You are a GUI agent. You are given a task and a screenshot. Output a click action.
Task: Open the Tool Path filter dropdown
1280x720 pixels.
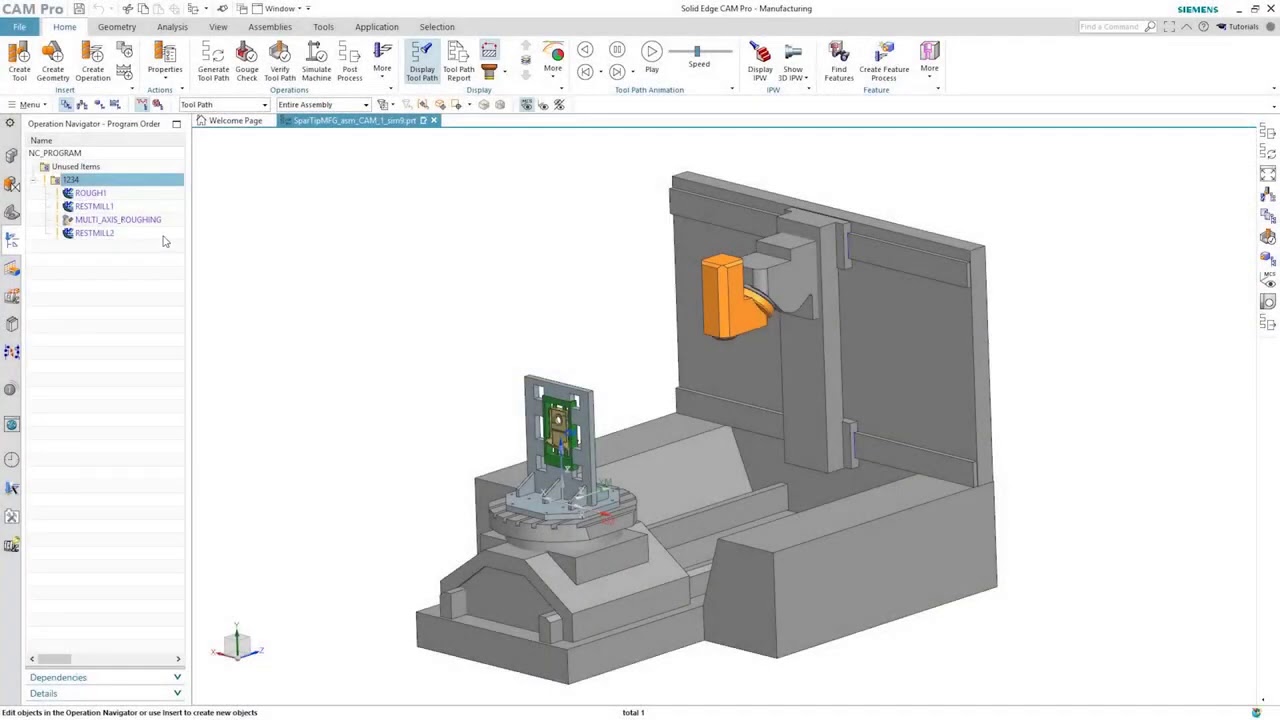[224, 105]
